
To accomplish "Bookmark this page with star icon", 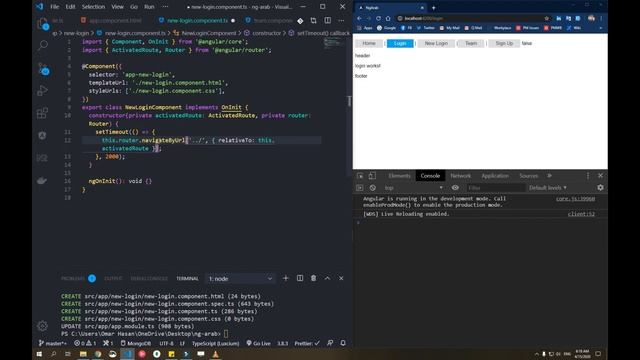I will [547, 18].
